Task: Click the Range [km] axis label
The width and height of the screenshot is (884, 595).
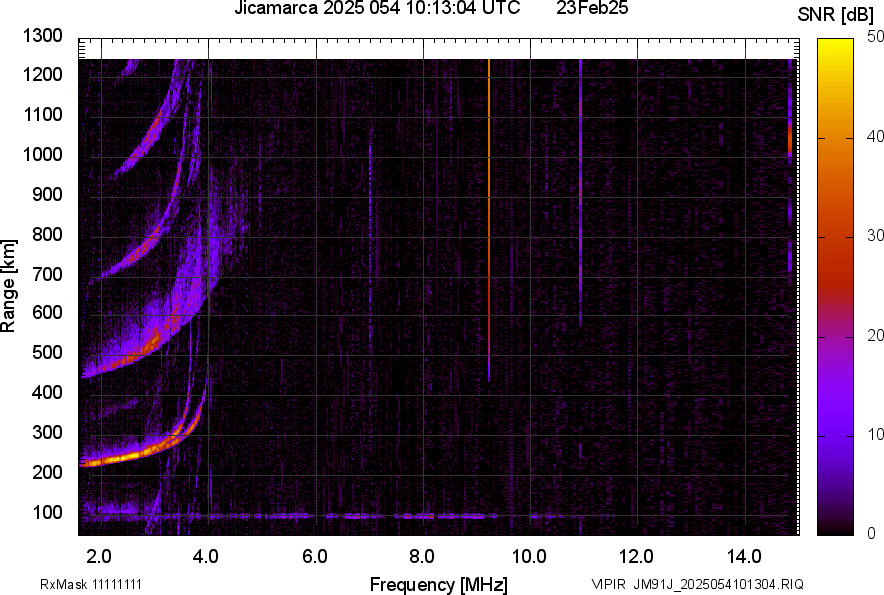Action: (9, 286)
